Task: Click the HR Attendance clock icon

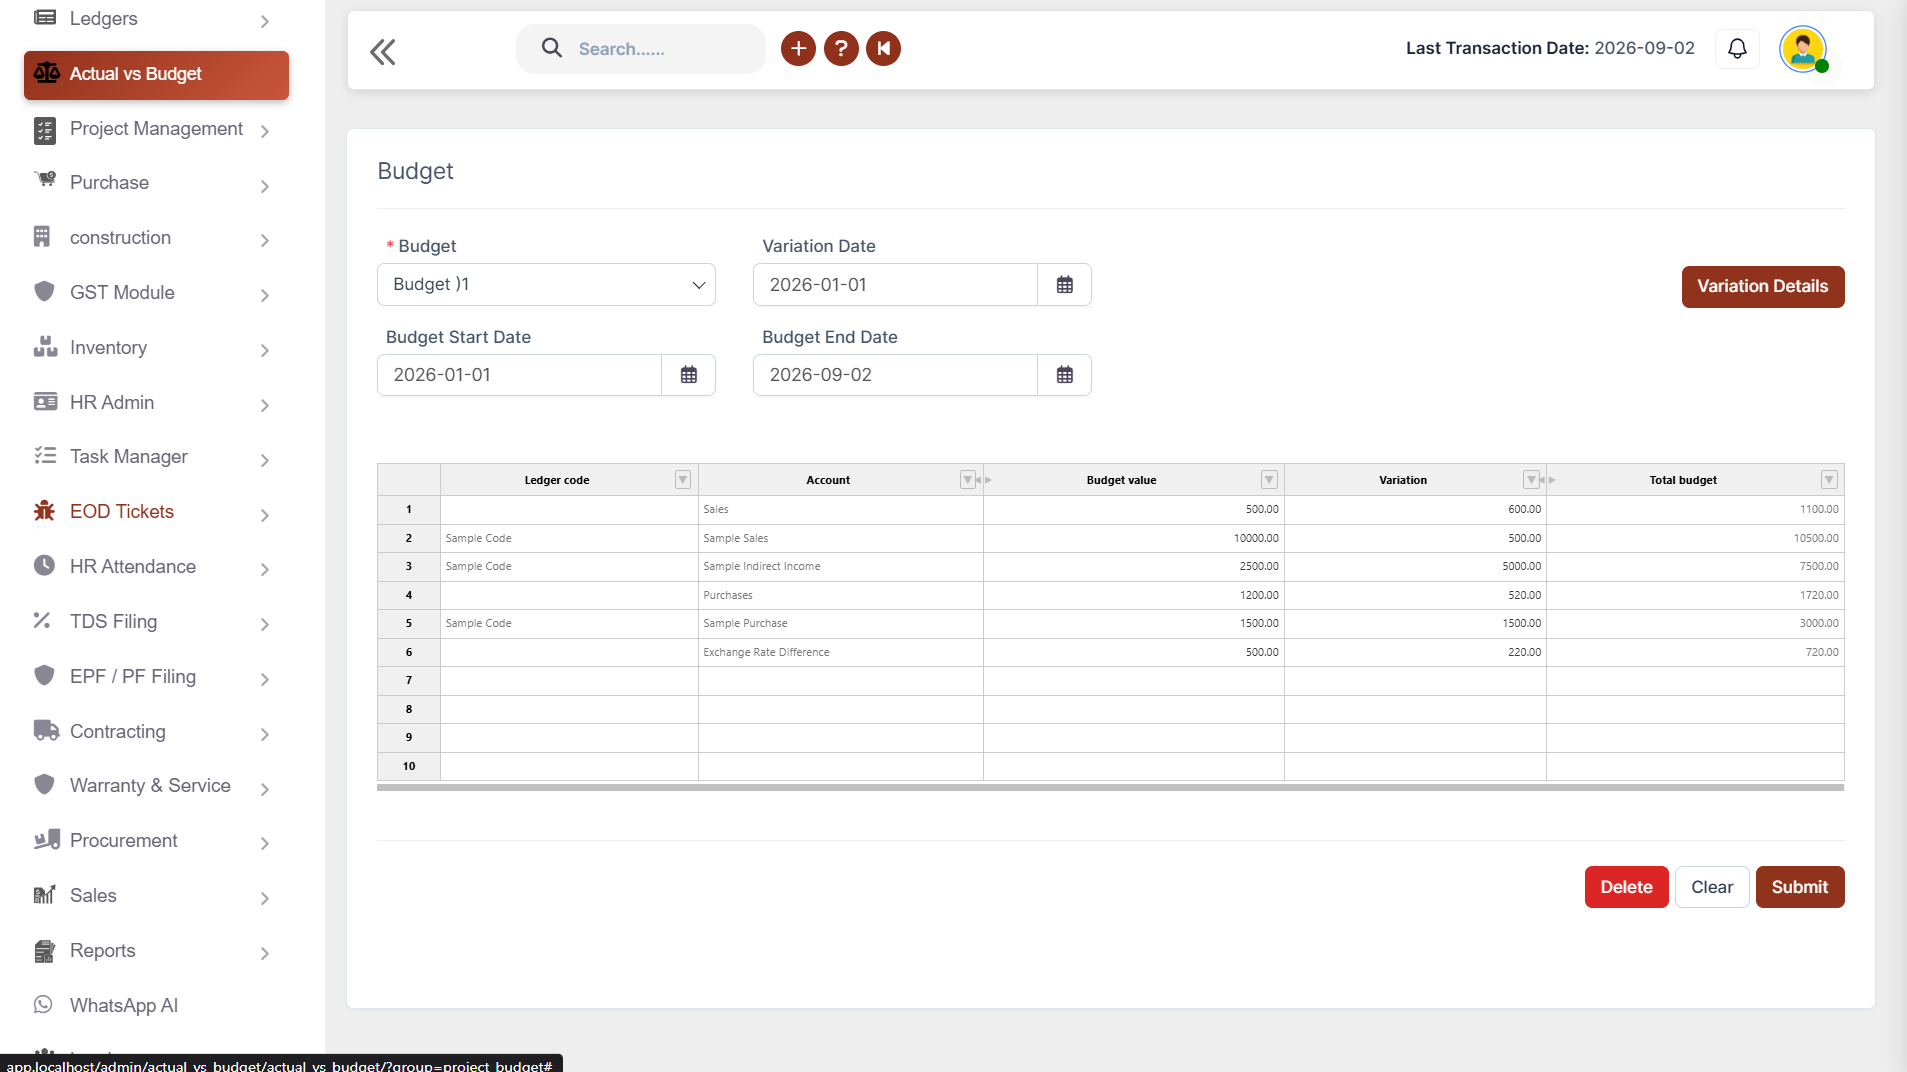Action: (x=44, y=566)
